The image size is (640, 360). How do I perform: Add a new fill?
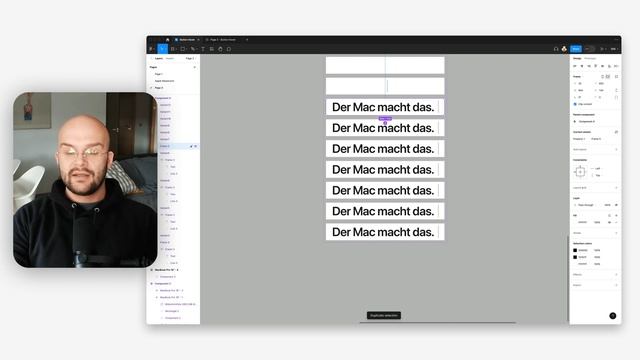616,215
